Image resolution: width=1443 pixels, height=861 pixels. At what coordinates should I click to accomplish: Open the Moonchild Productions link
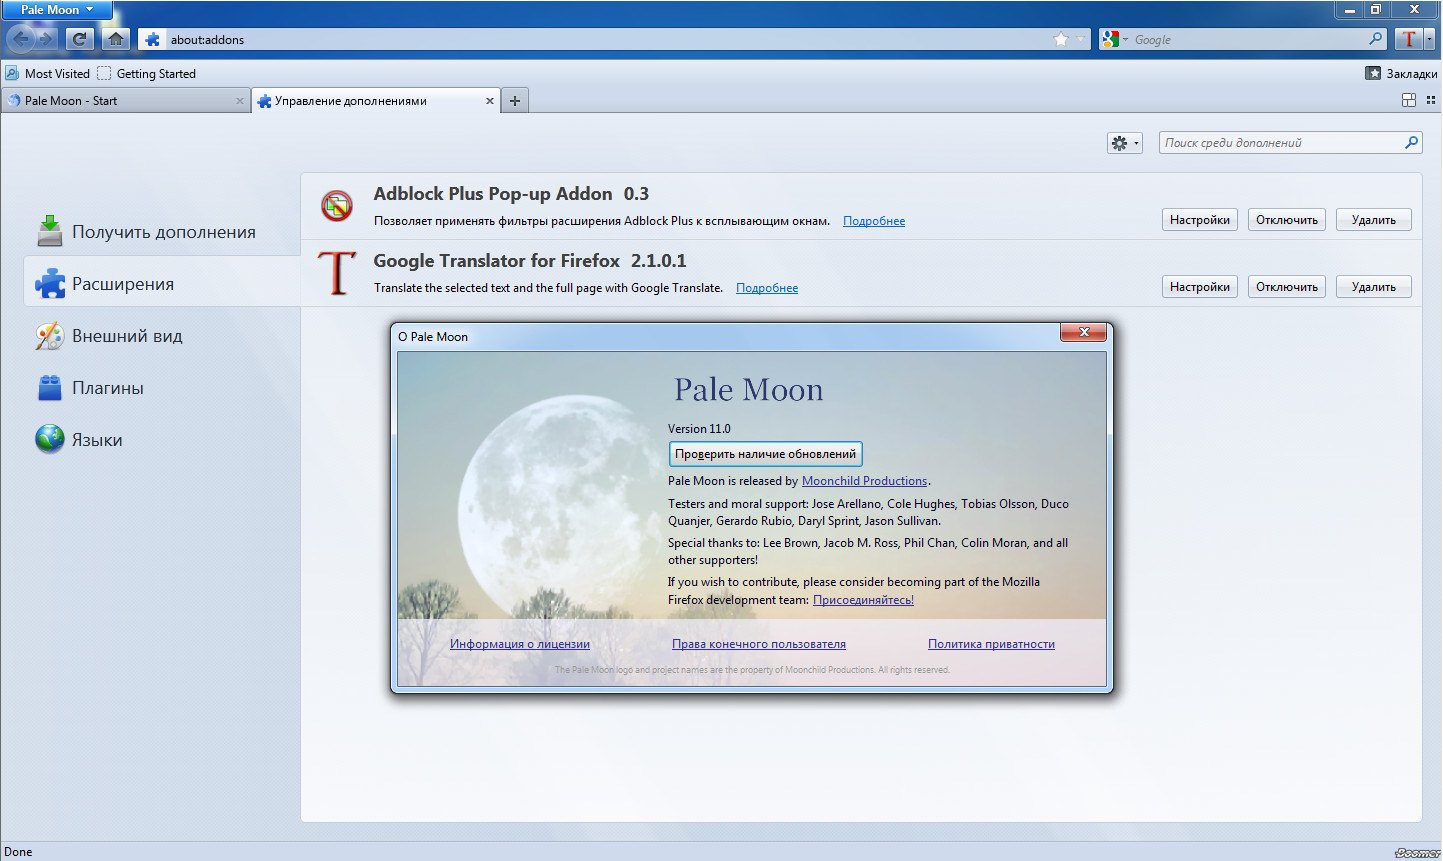tap(865, 481)
